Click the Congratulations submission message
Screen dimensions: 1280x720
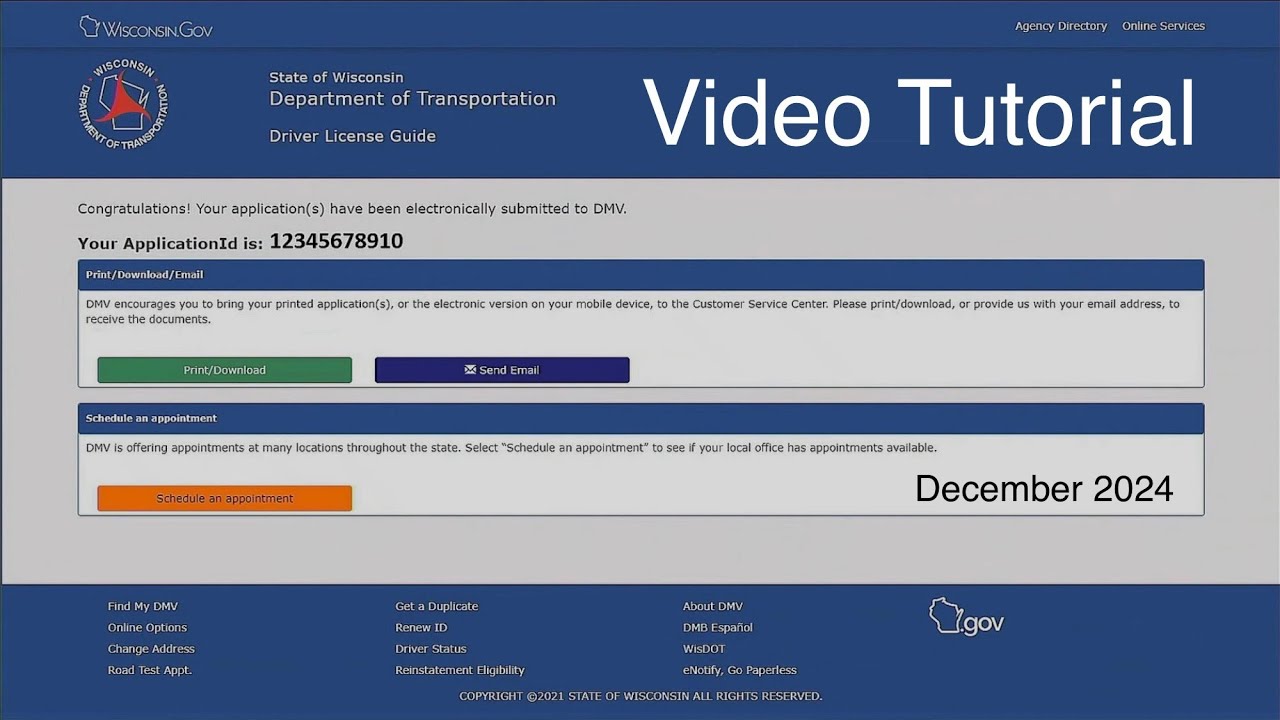(352, 209)
